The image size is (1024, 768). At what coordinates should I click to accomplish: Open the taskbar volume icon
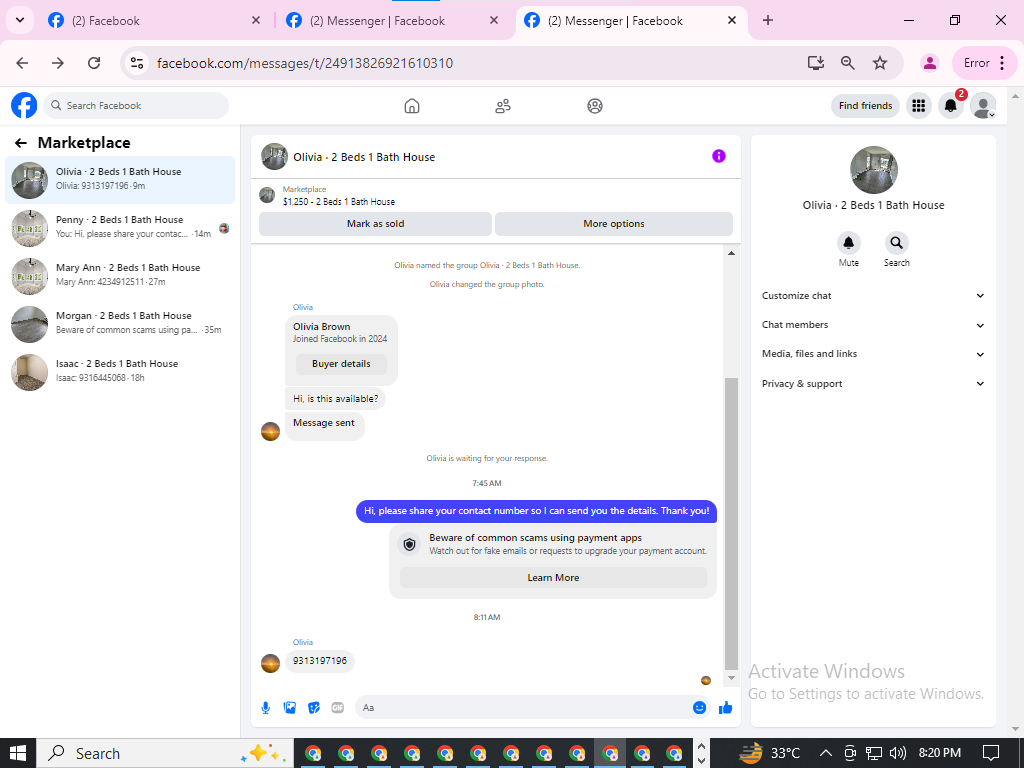[x=897, y=753]
